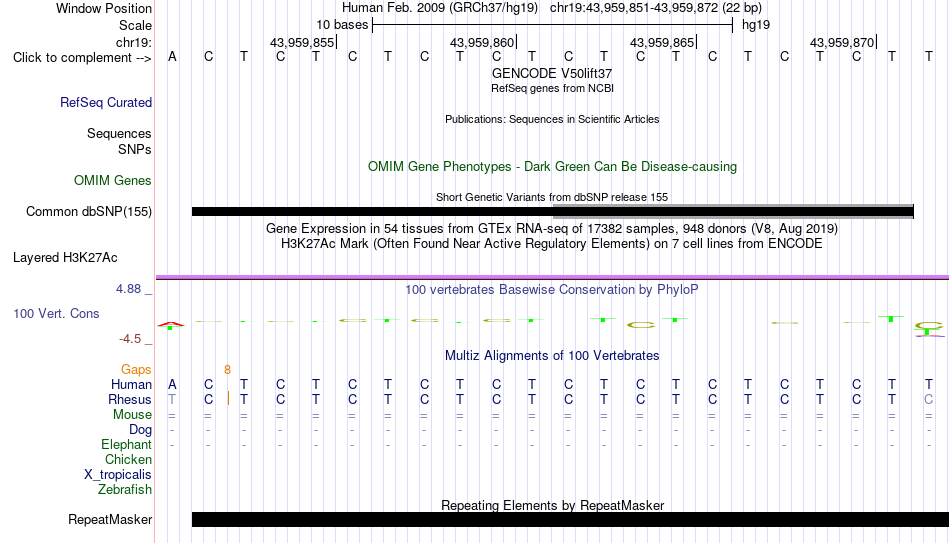
Task: Click the RepeatMasker track label
Action: [x=110, y=519]
